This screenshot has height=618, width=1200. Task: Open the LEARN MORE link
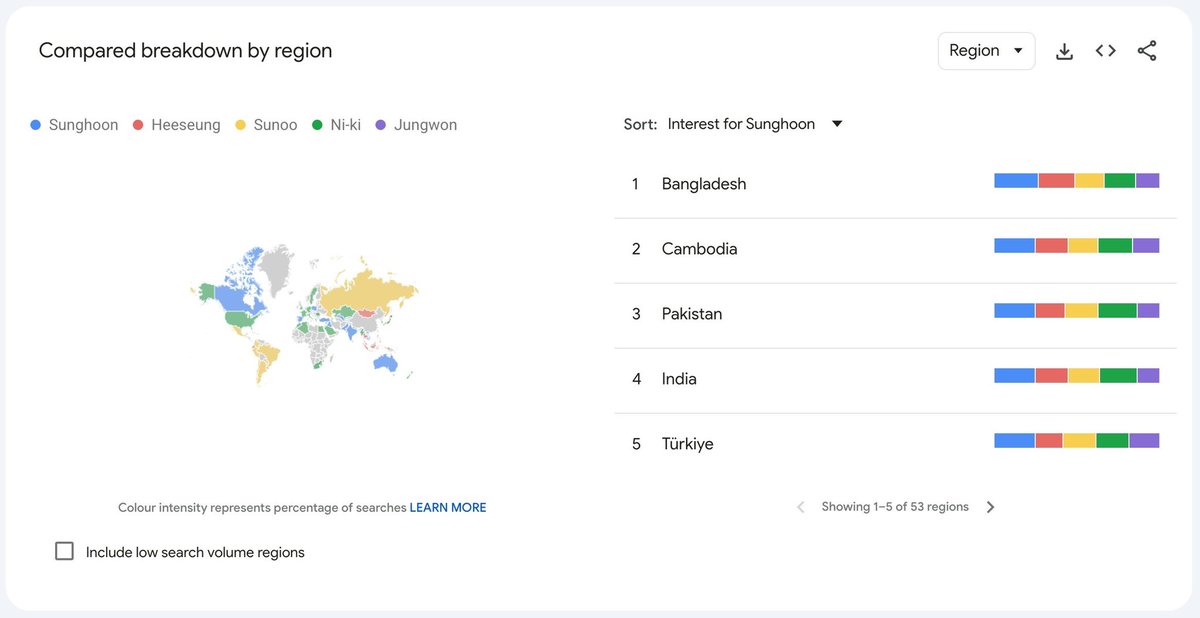click(x=448, y=508)
